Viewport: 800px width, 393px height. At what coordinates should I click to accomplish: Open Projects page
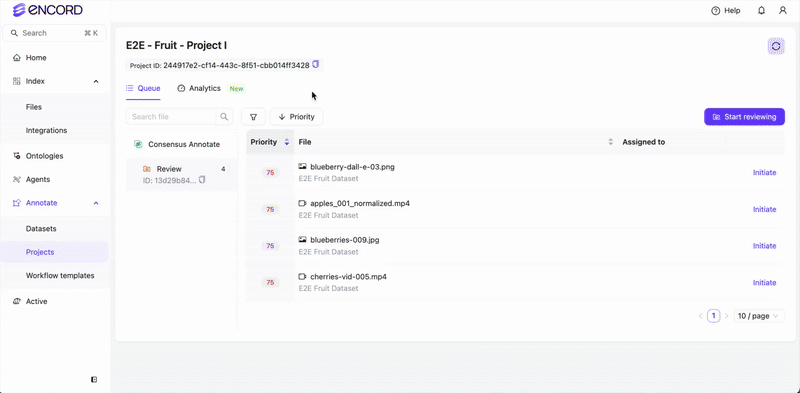[x=40, y=252]
